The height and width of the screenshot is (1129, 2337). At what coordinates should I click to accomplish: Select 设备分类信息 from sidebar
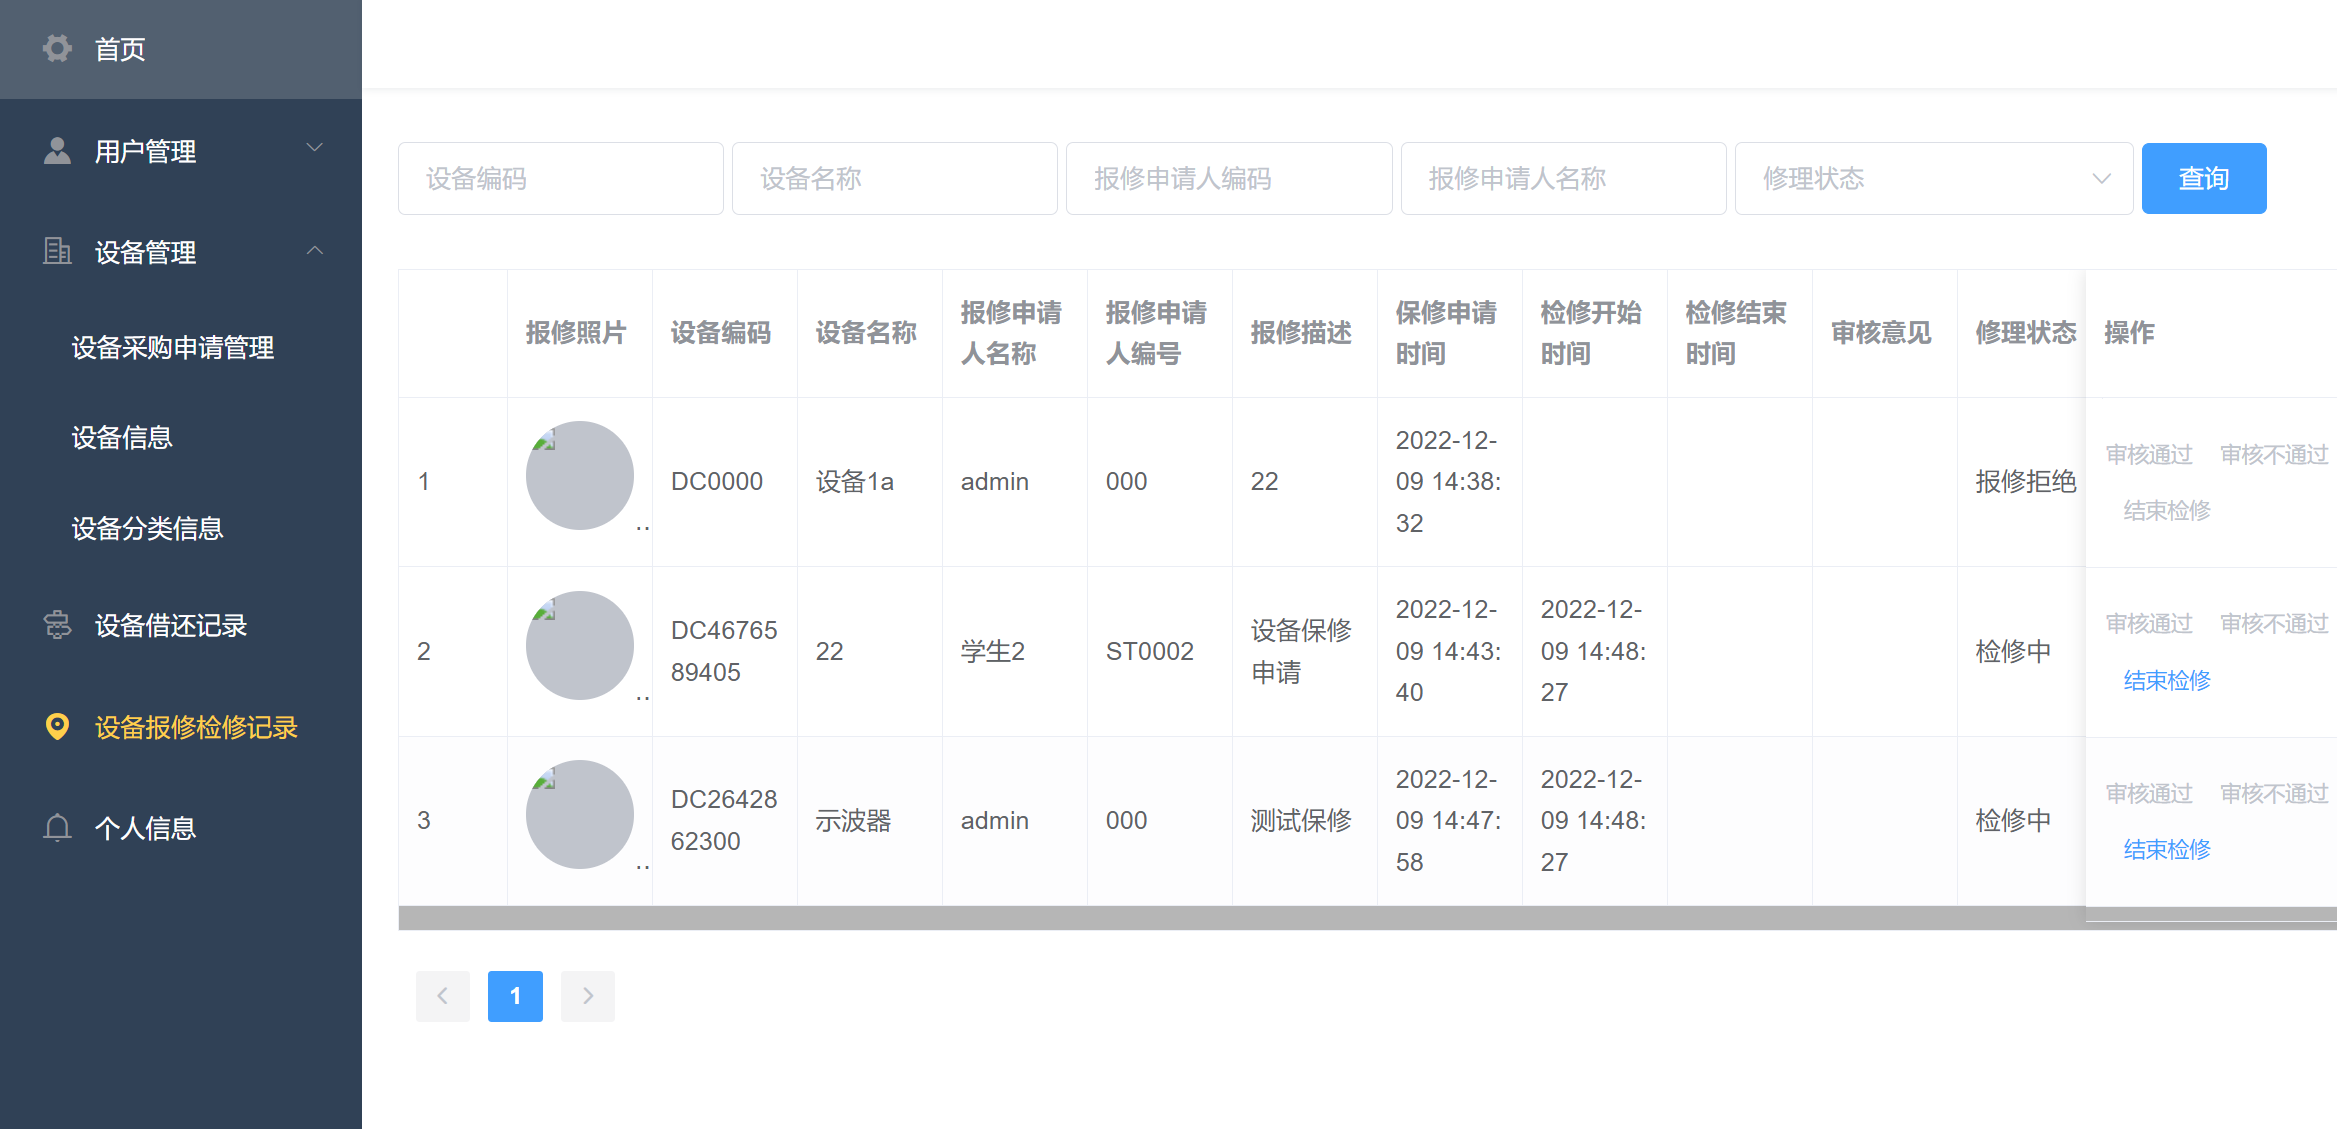click(x=147, y=528)
